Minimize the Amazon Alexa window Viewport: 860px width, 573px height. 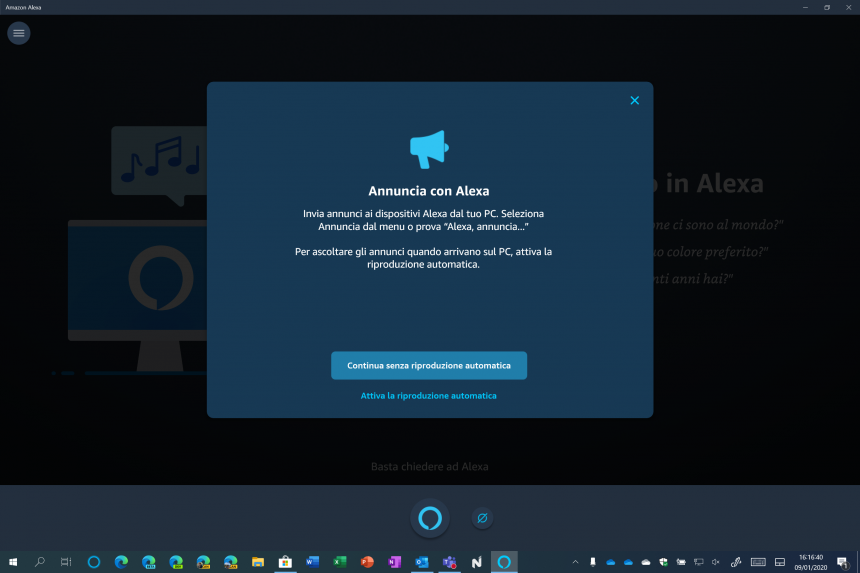point(805,8)
